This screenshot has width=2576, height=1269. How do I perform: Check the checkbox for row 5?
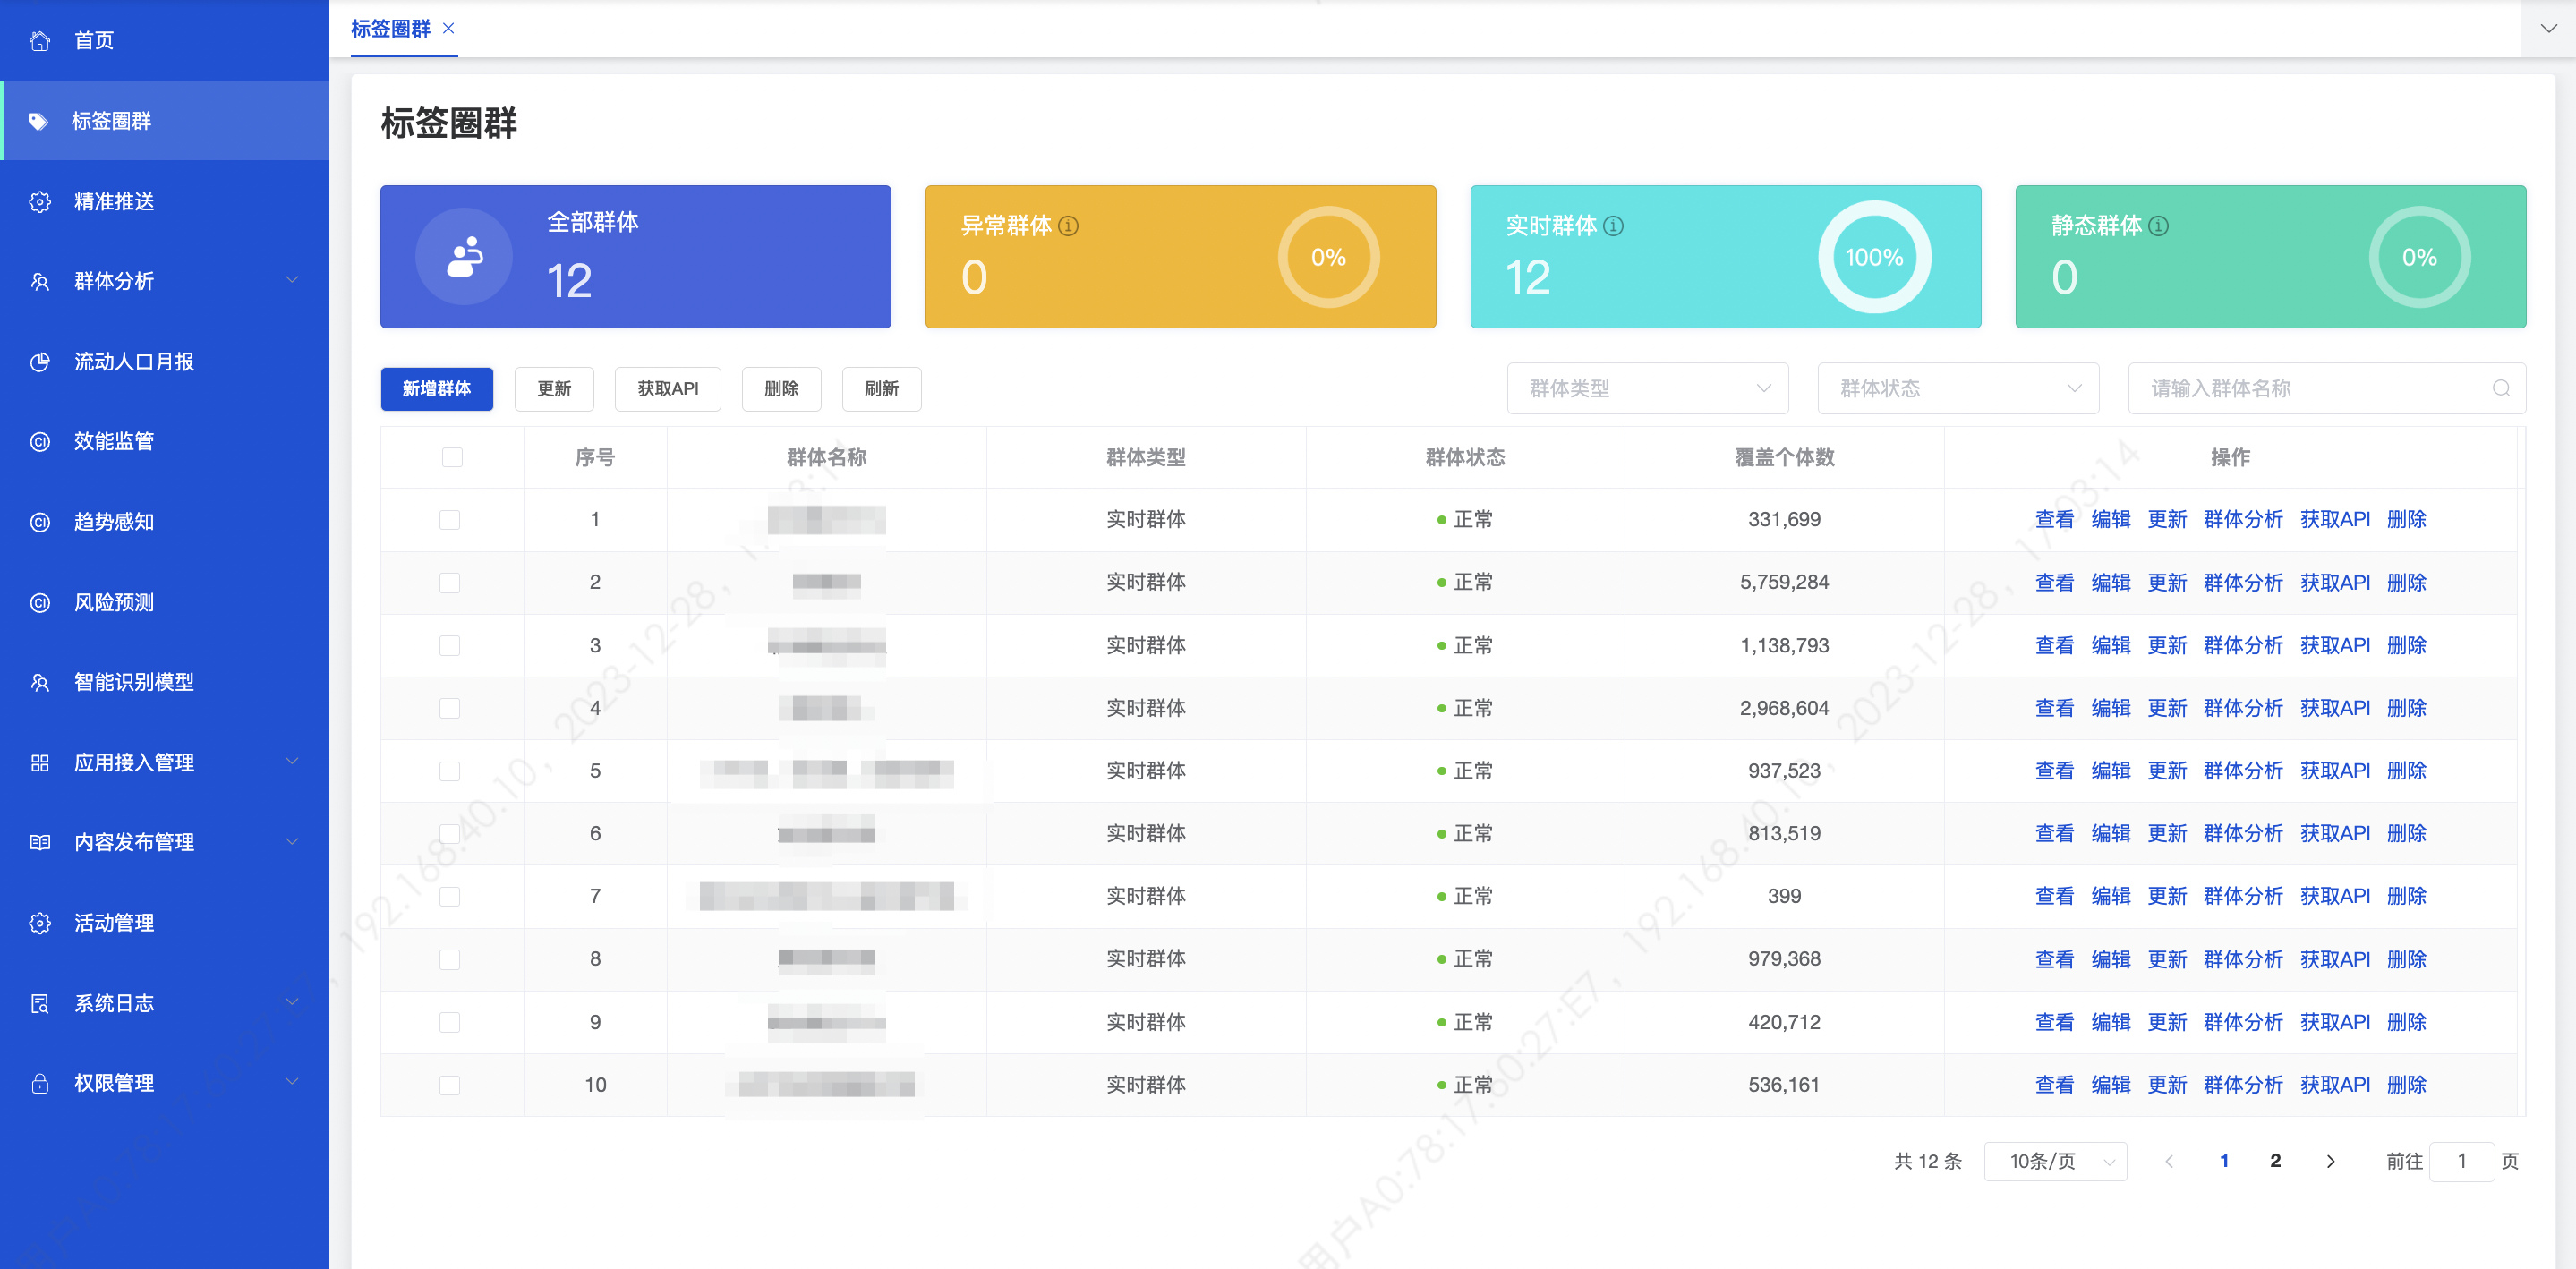pyautogui.click(x=450, y=771)
